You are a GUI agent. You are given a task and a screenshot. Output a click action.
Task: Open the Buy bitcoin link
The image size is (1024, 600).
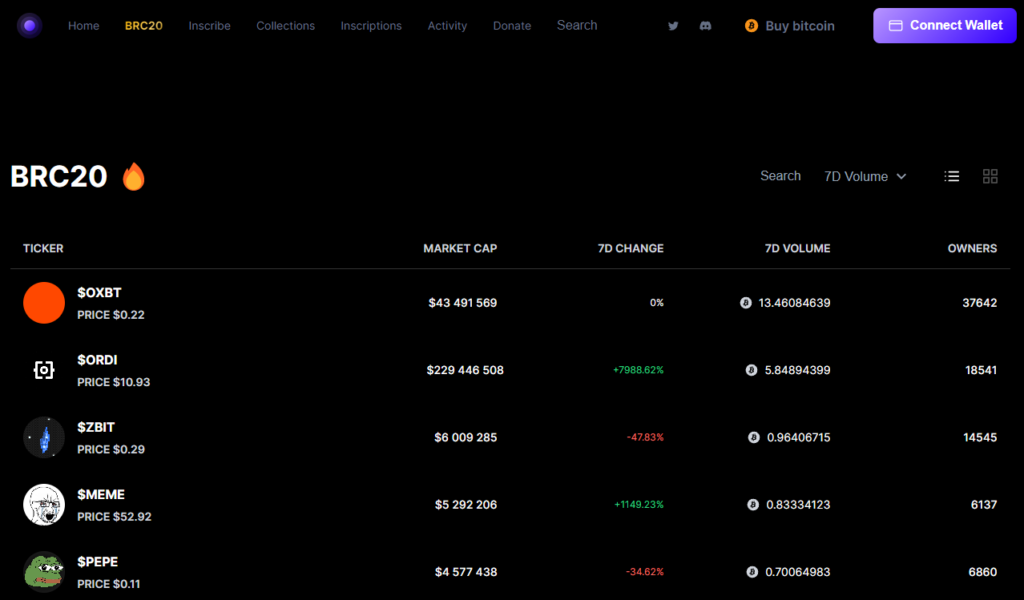point(789,25)
